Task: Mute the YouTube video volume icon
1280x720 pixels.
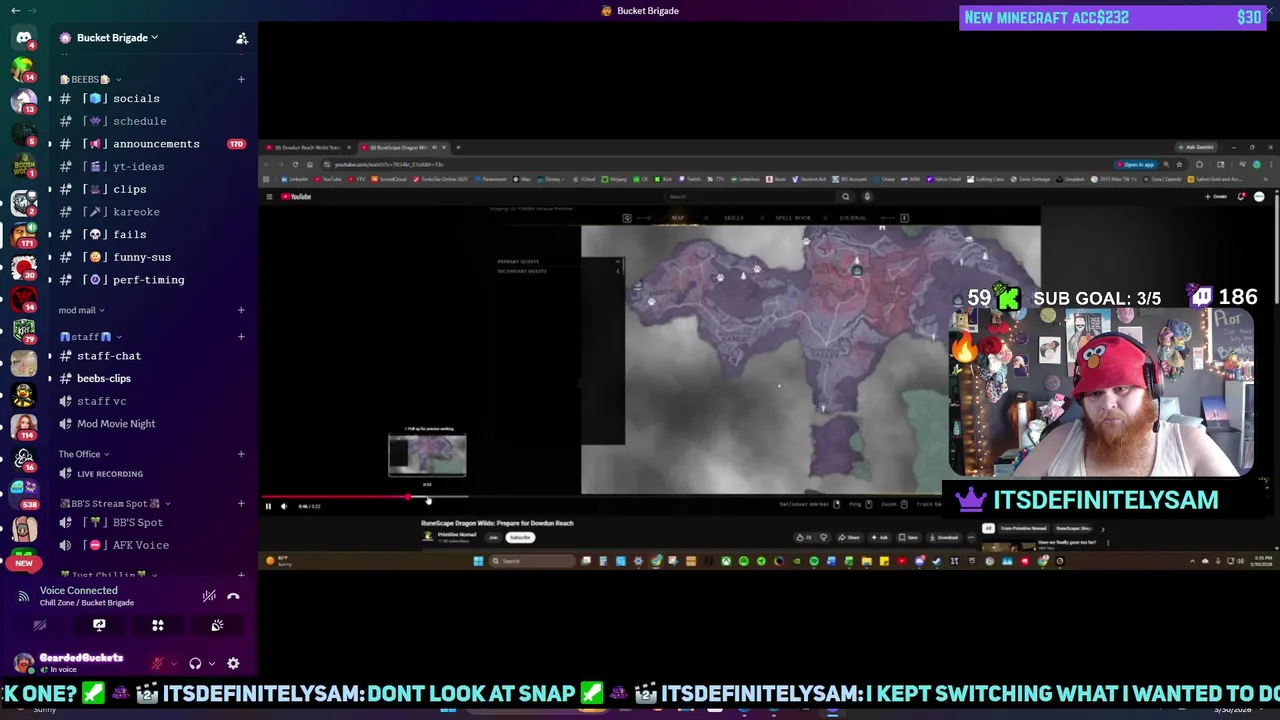Action: 284,506
